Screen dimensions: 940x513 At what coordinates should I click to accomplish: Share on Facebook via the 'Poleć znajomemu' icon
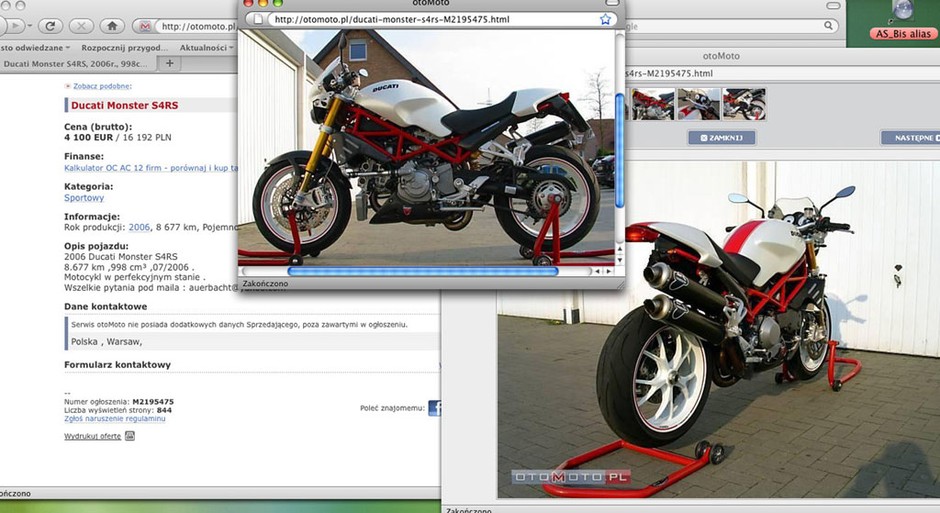(435, 408)
